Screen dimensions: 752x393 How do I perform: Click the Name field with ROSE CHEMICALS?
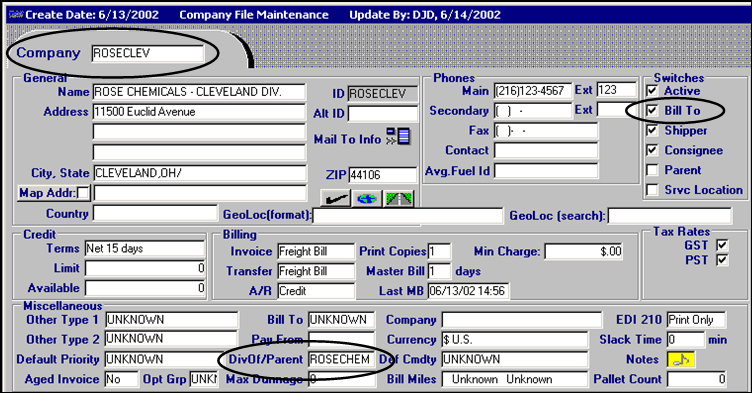pyautogui.click(x=199, y=92)
